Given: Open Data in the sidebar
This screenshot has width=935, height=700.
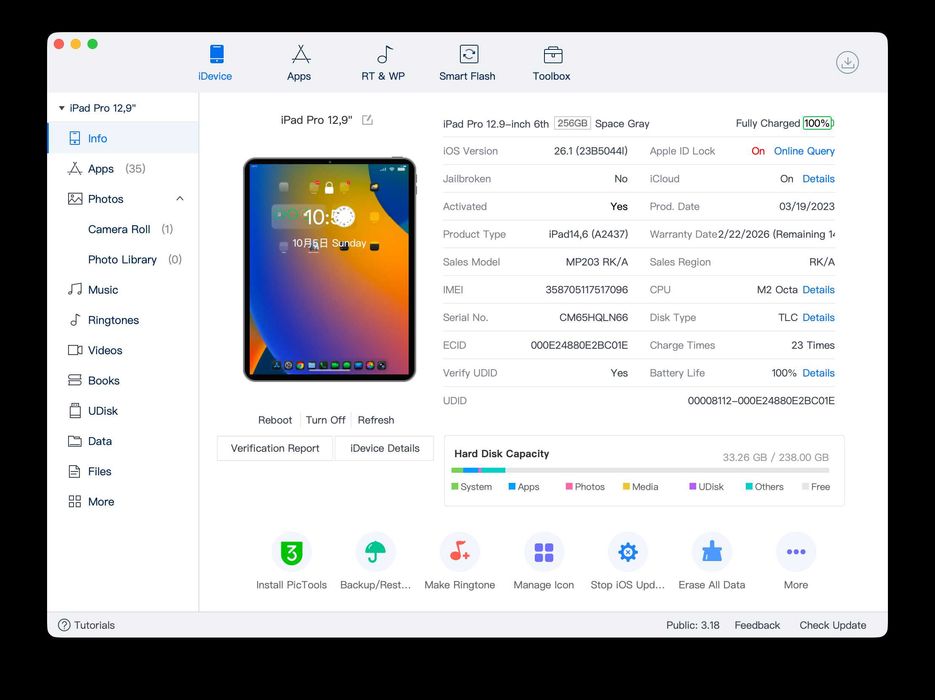Looking at the screenshot, I should tap(123, 441).
